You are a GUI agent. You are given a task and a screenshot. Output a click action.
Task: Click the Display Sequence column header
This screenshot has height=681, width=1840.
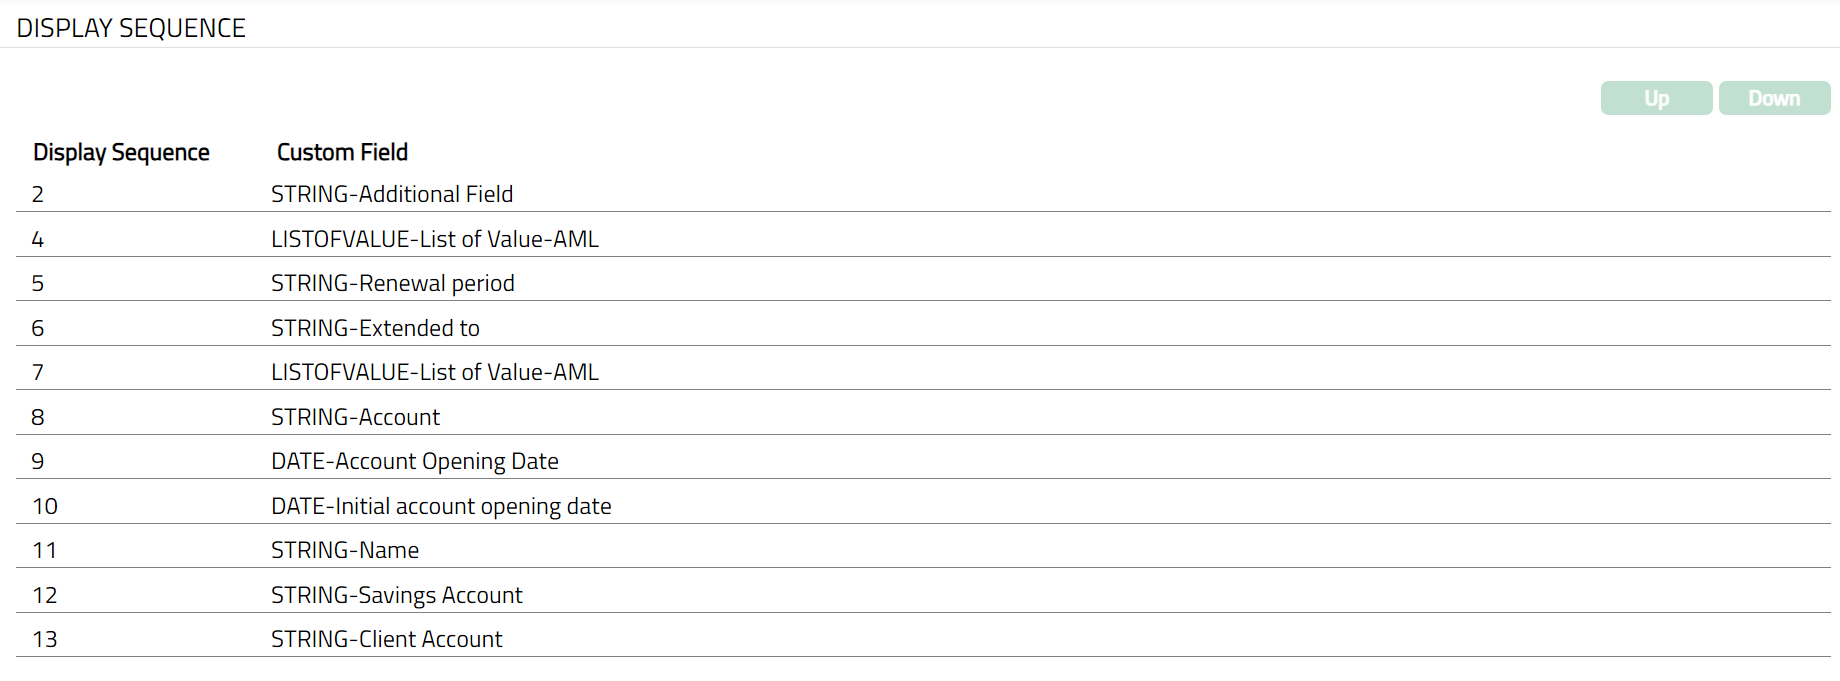coord(121,152)
